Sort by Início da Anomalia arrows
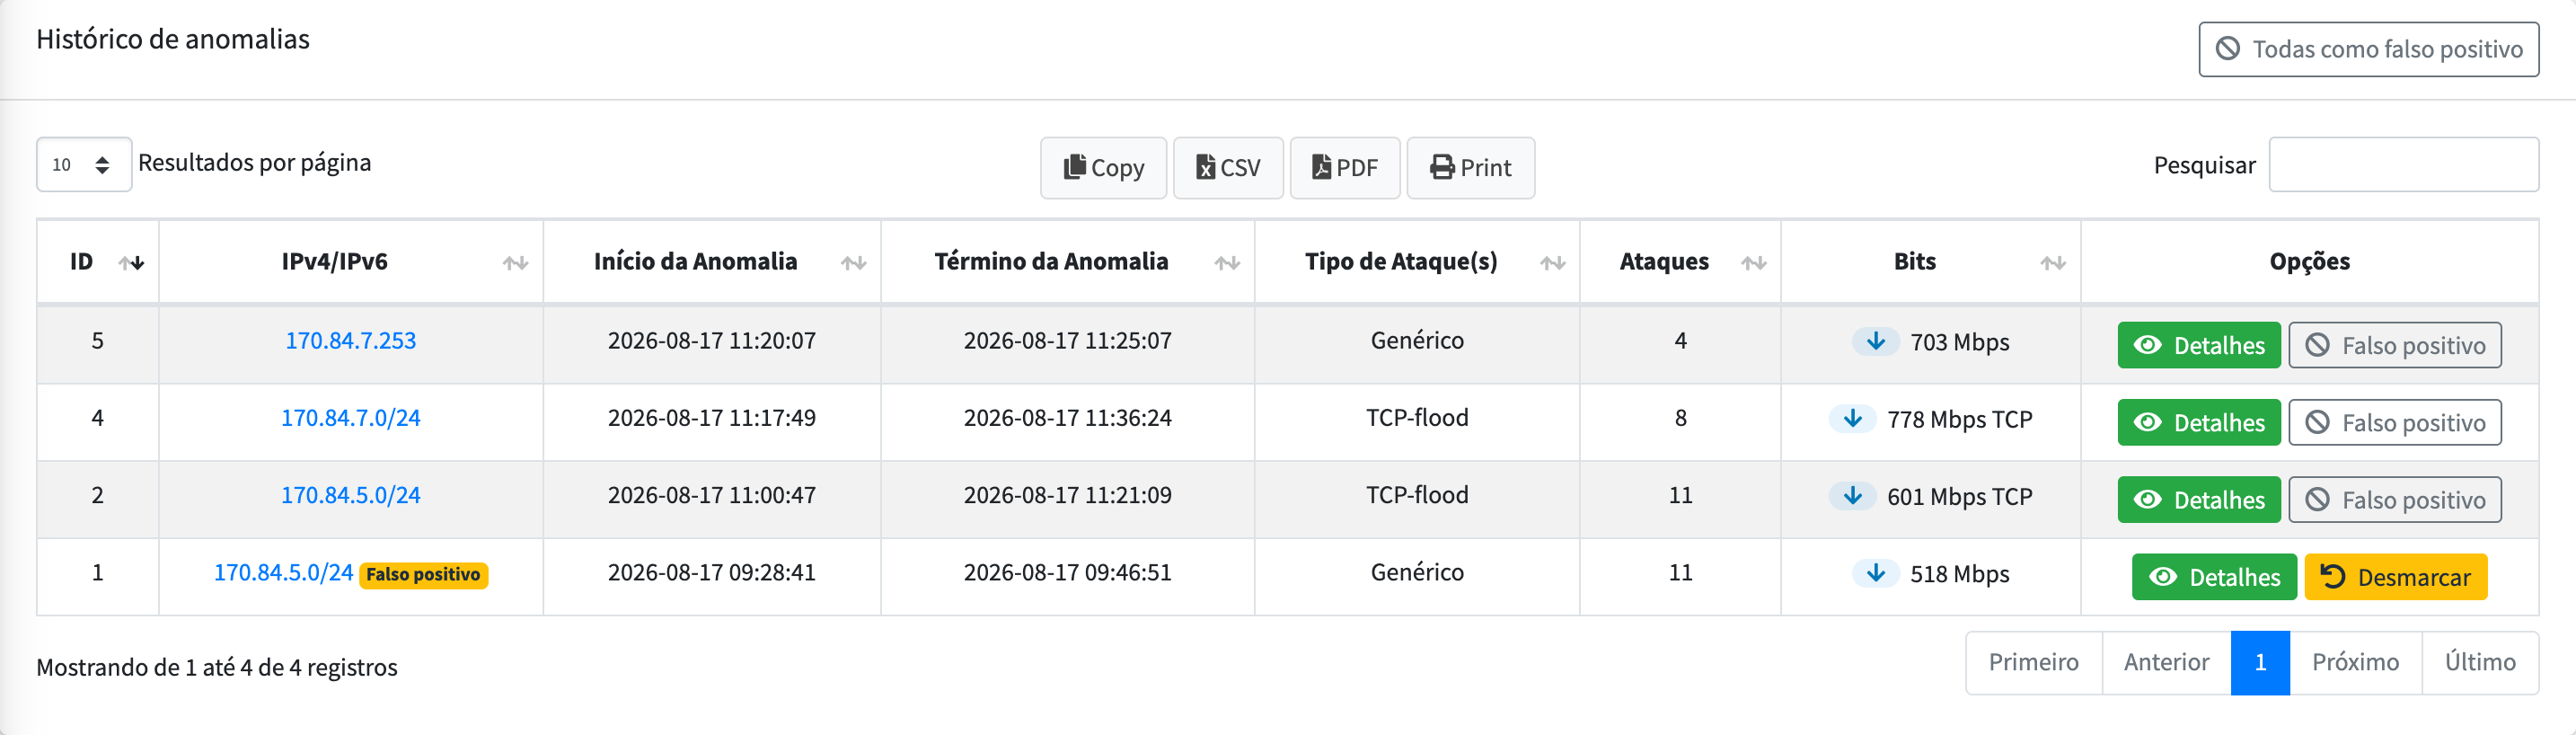2576x735 pixels. coord(853,263)
